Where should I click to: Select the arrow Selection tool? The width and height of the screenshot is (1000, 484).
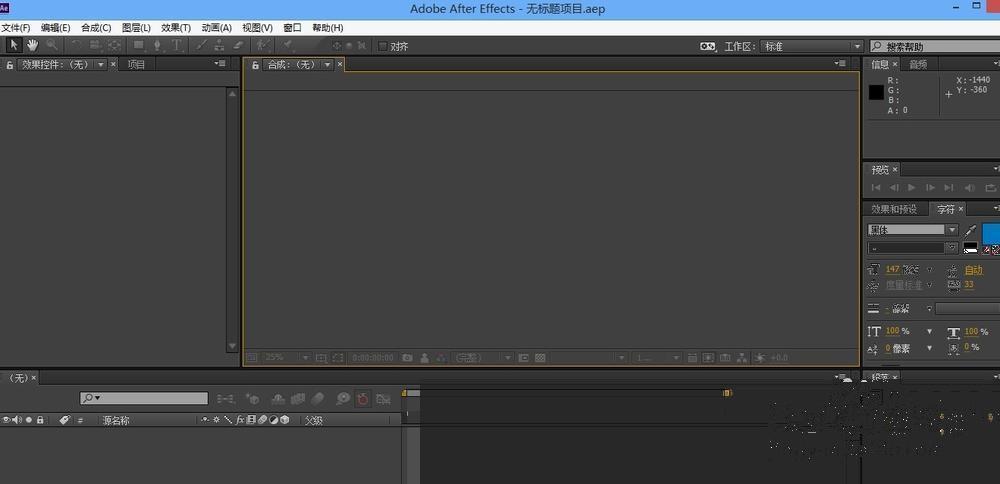(x=13, y=45)
